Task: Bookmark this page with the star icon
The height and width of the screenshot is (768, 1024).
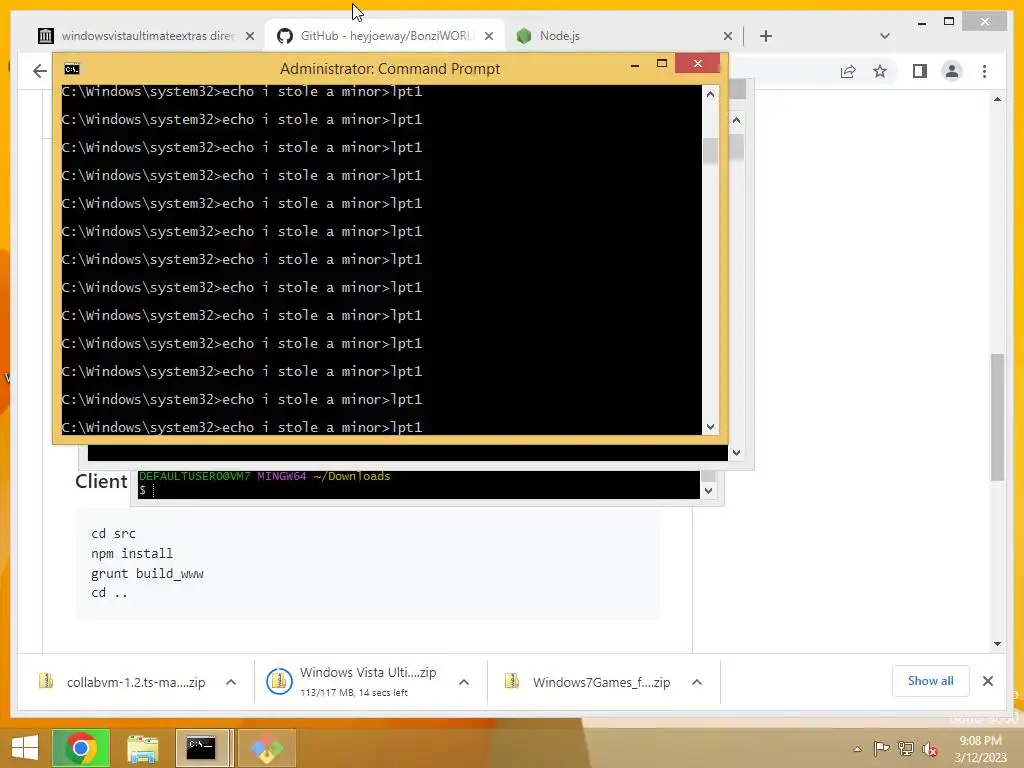Action: coord(880,71)
